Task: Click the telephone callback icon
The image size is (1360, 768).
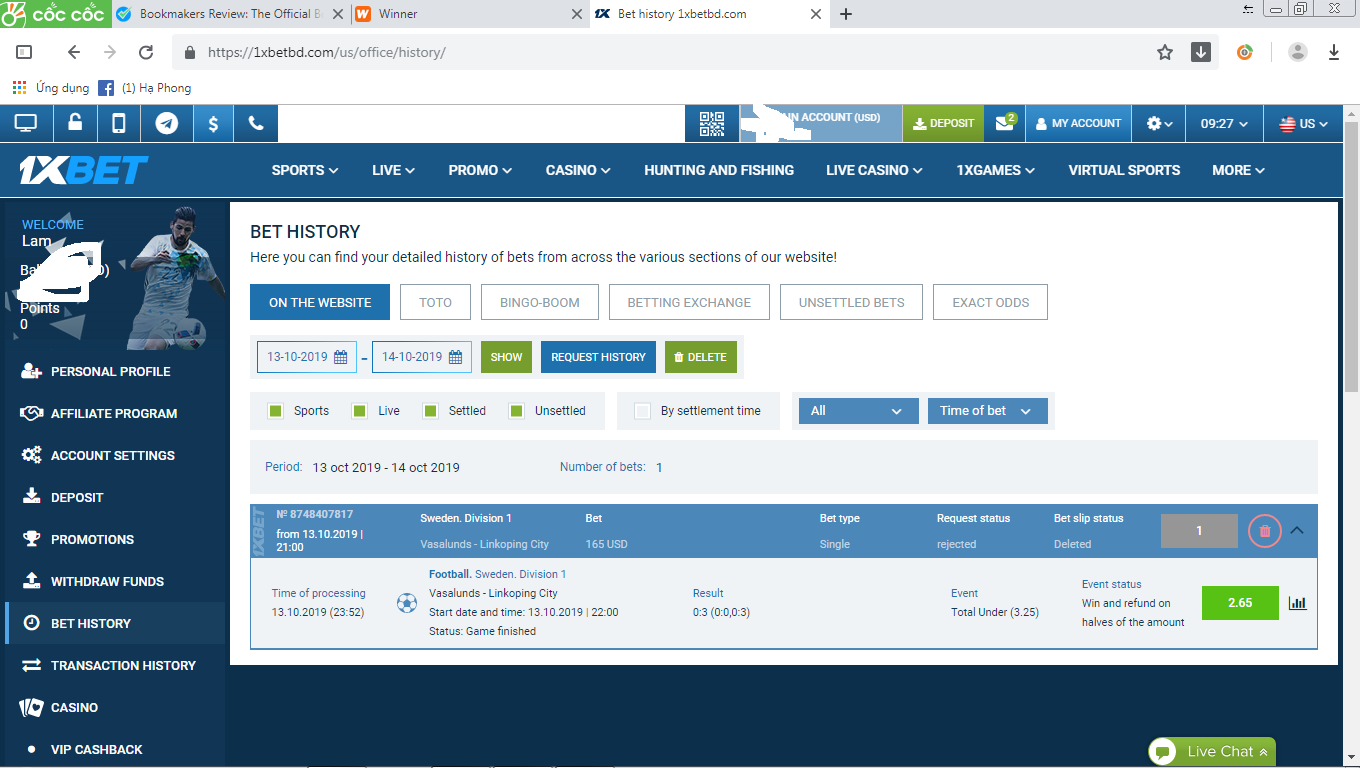Action: [x=256, y=123]
